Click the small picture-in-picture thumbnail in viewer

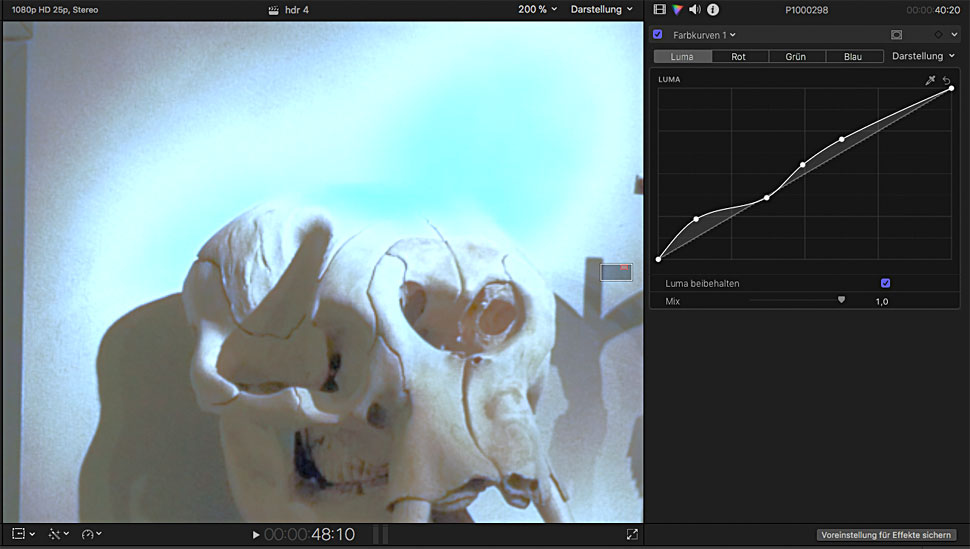pyautogui.click(x=616, y=272)
